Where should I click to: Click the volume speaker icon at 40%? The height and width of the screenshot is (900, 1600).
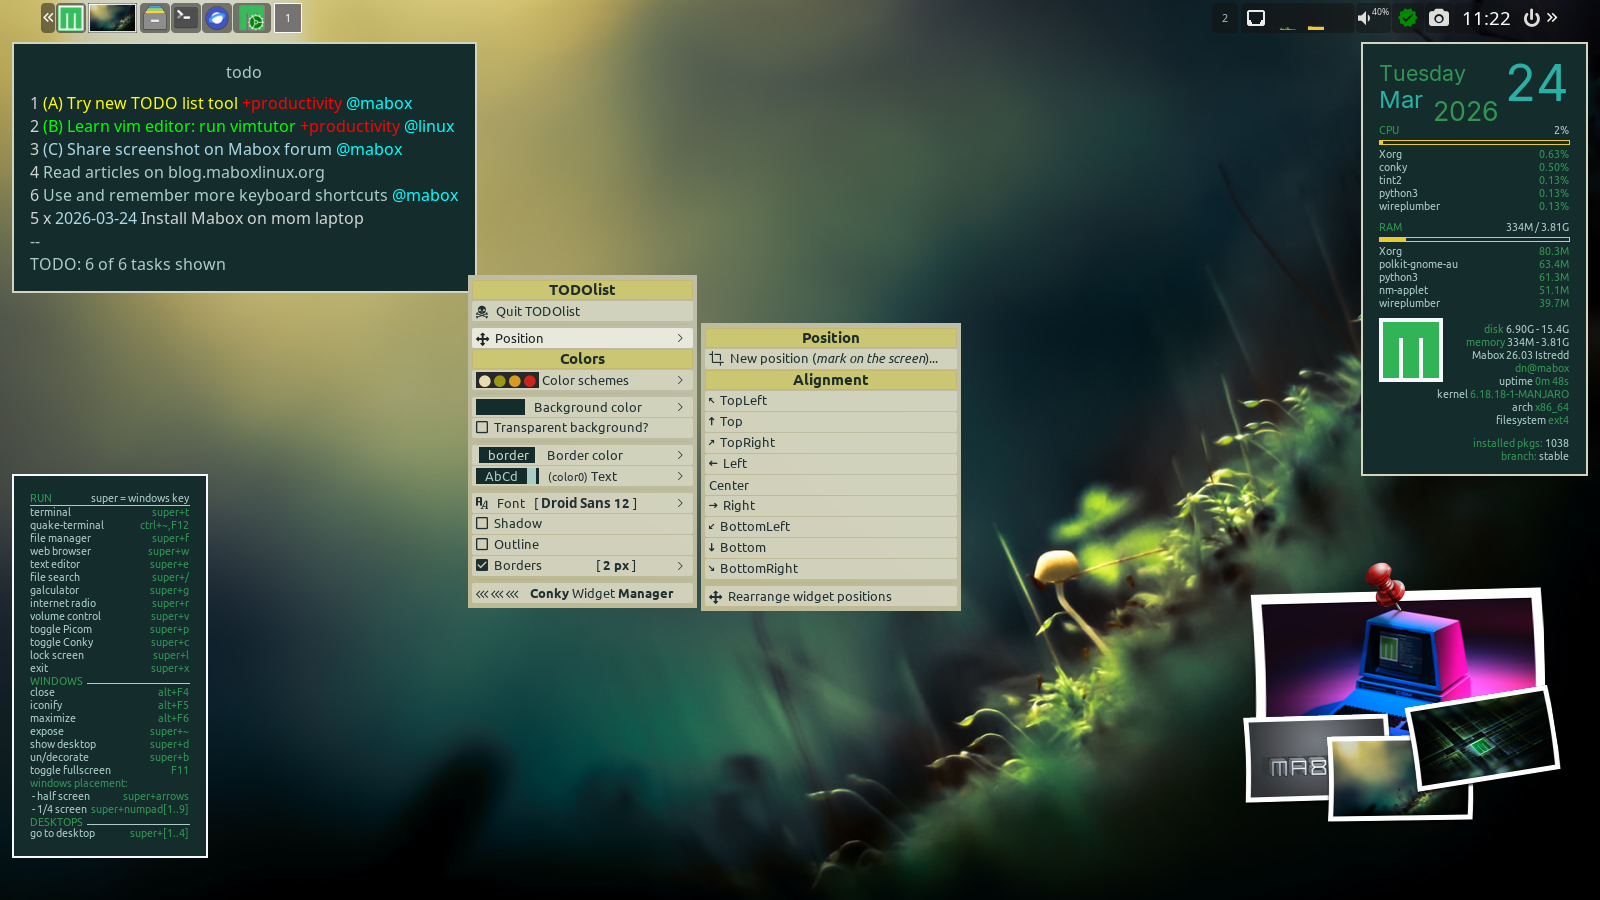[1364, 18]
